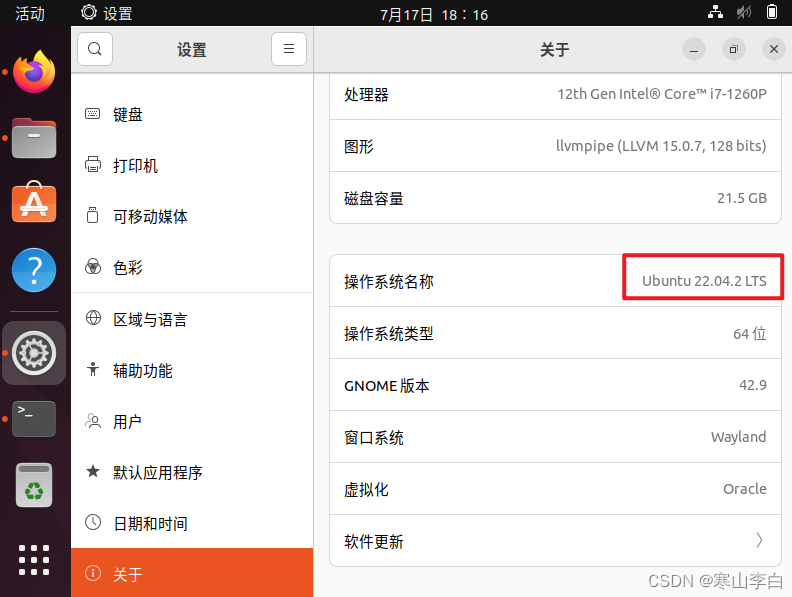Click the star icon beside 默认应用程序
792x597 pixels.
click(x=93, y=471)
